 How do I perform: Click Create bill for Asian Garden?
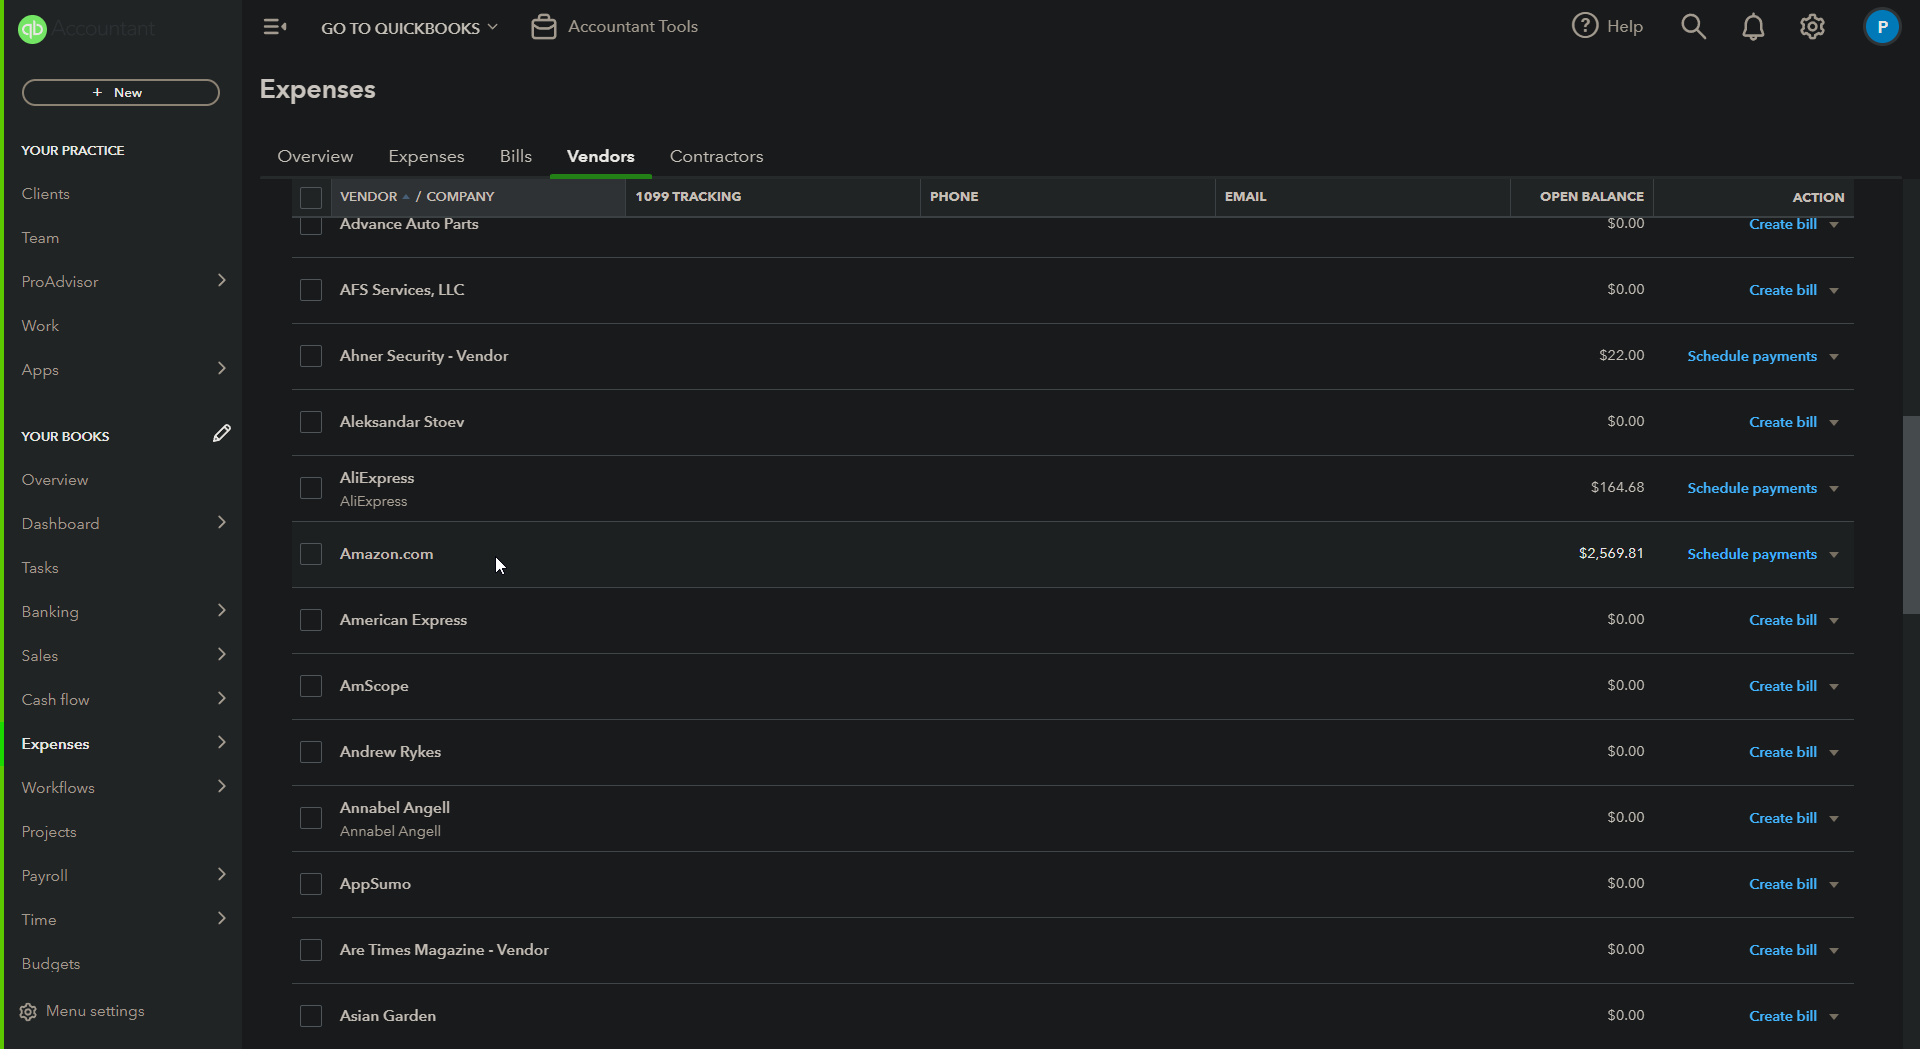[x=1783, y=1016]
